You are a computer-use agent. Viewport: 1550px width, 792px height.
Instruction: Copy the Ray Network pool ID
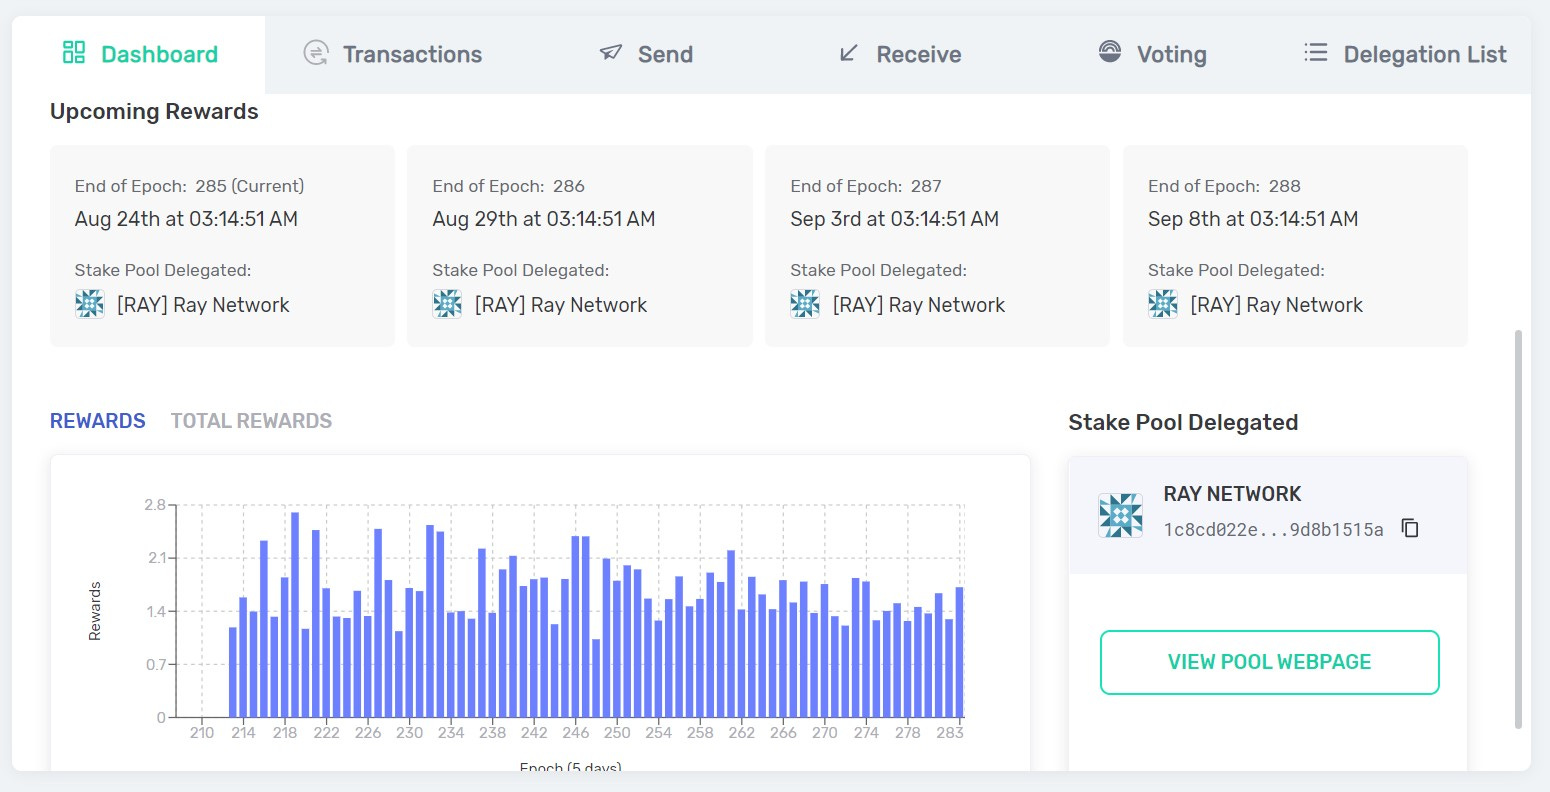(1410, 528)
